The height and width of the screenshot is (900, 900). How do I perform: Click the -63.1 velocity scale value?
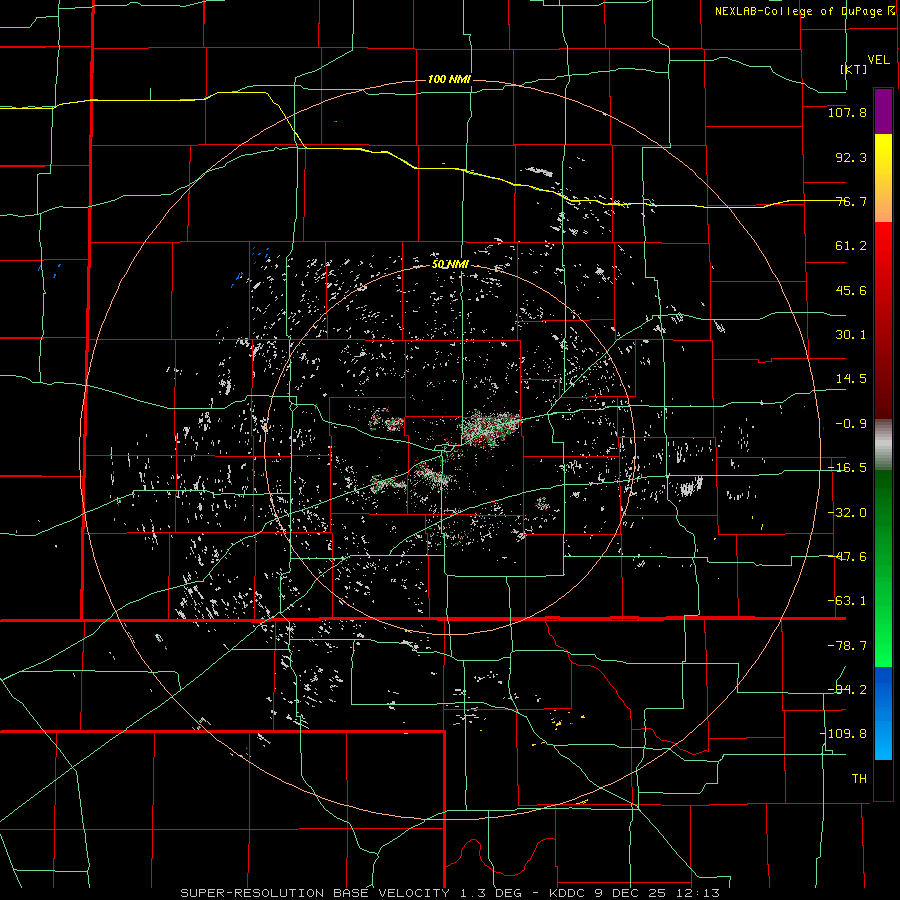(x=847, y=601)
